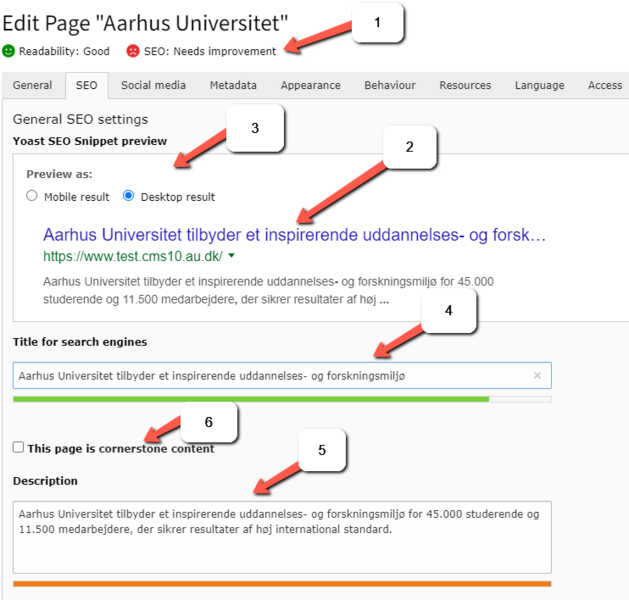Click the 'Readability: Good' status text
The height and width of the screenshot is (600, 629).
pyautogui.click(x=64, y=51)
